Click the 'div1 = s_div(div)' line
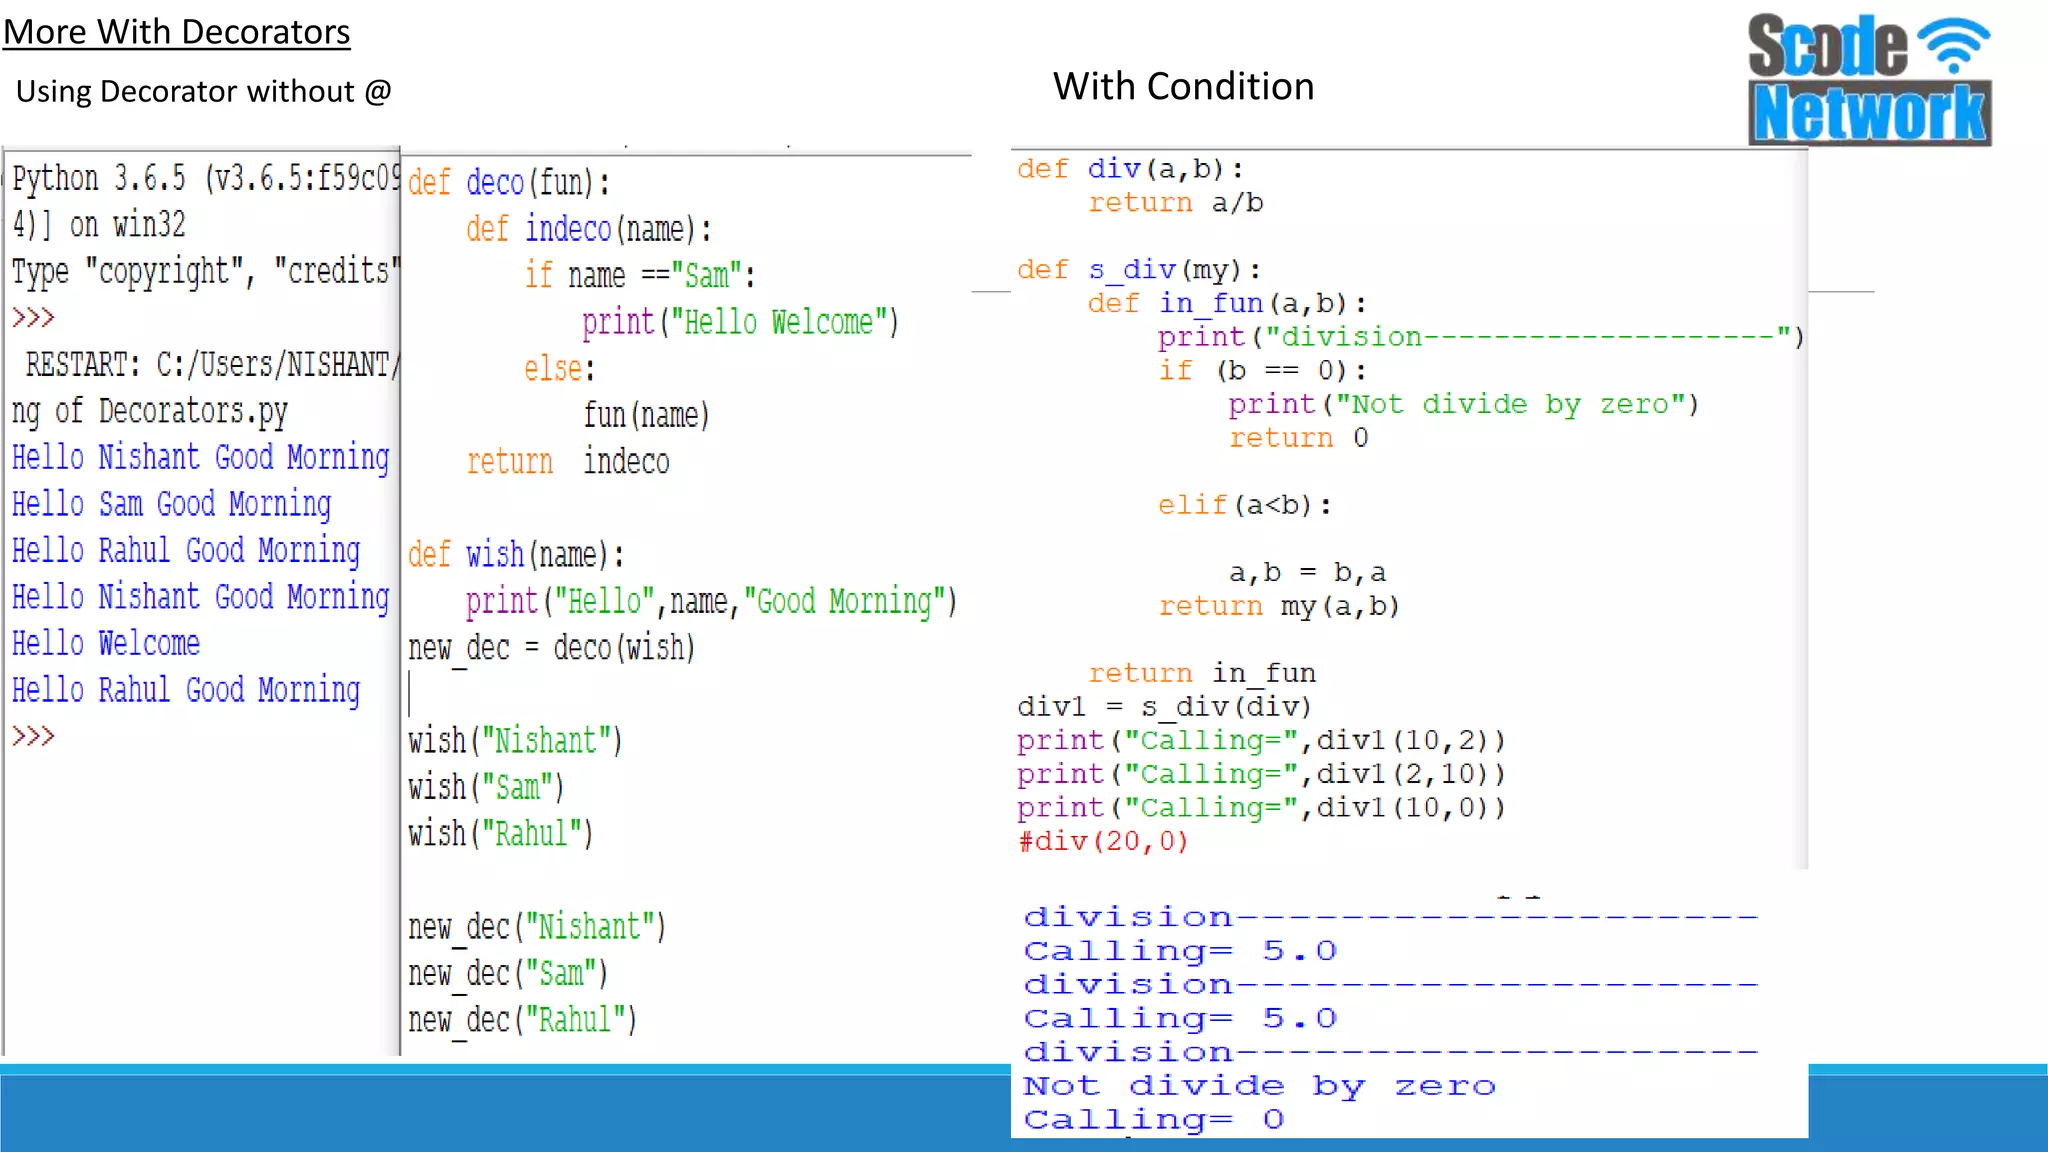 [x=1164, y=707]
